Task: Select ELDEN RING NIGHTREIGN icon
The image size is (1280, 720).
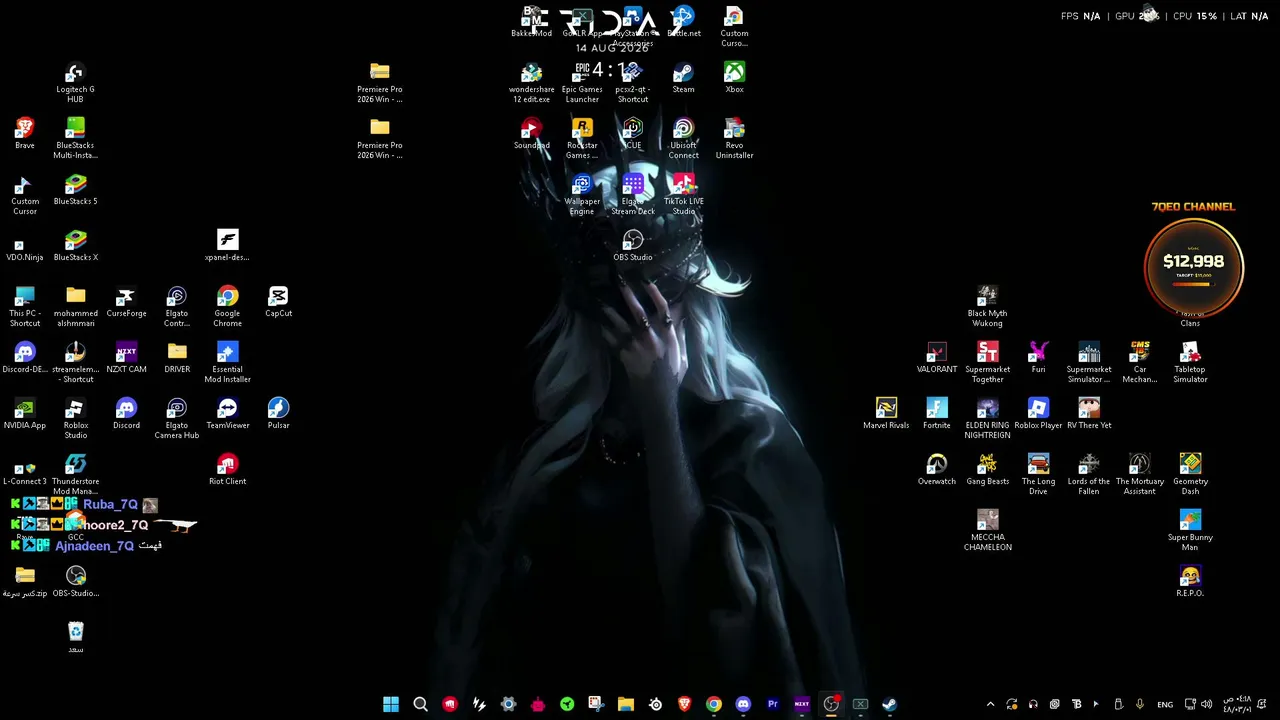Action: (x=987, y=419)
